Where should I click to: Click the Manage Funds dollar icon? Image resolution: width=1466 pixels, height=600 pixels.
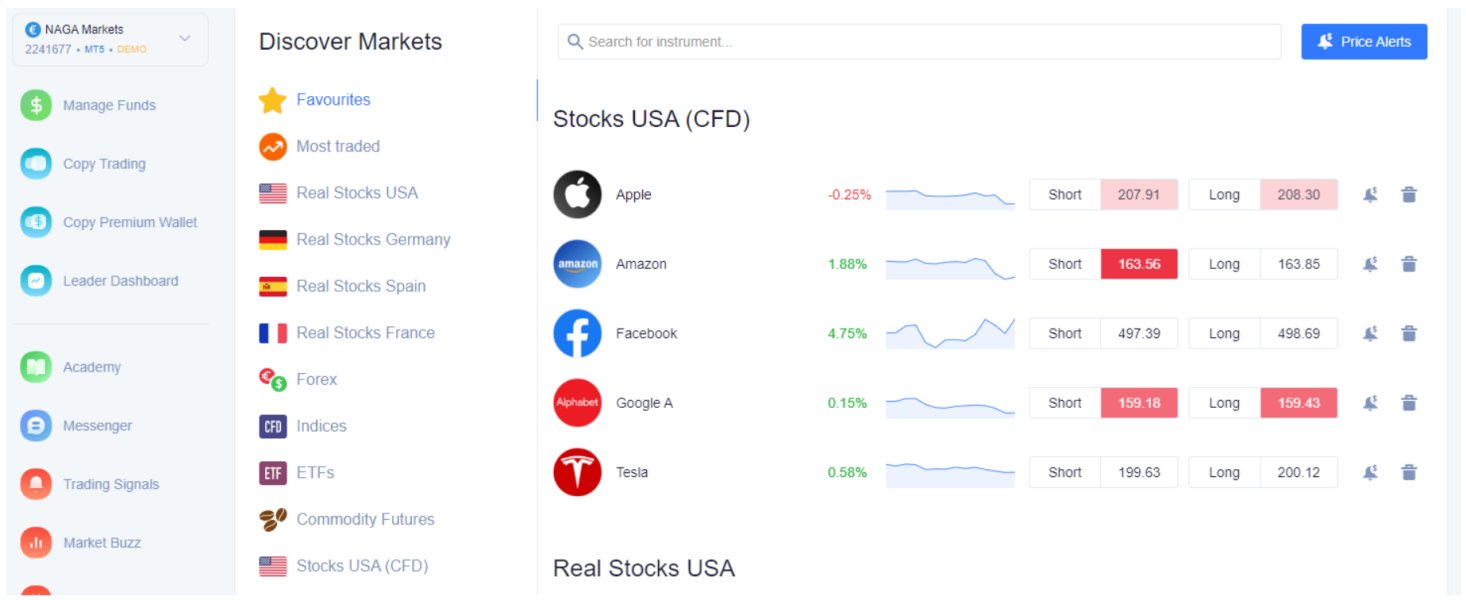[x=36, y=105]
